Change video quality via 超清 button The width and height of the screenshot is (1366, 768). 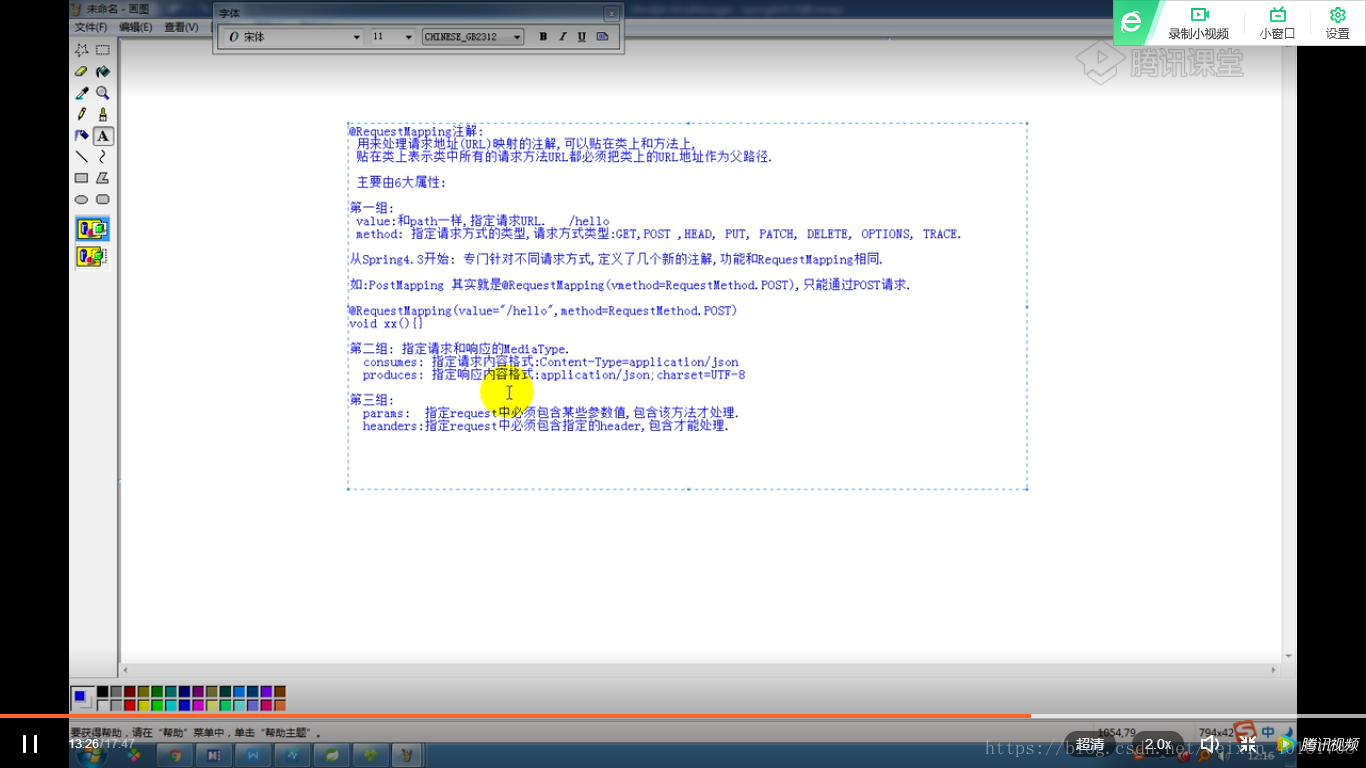pyautogui.click(x=1090, y=744)
